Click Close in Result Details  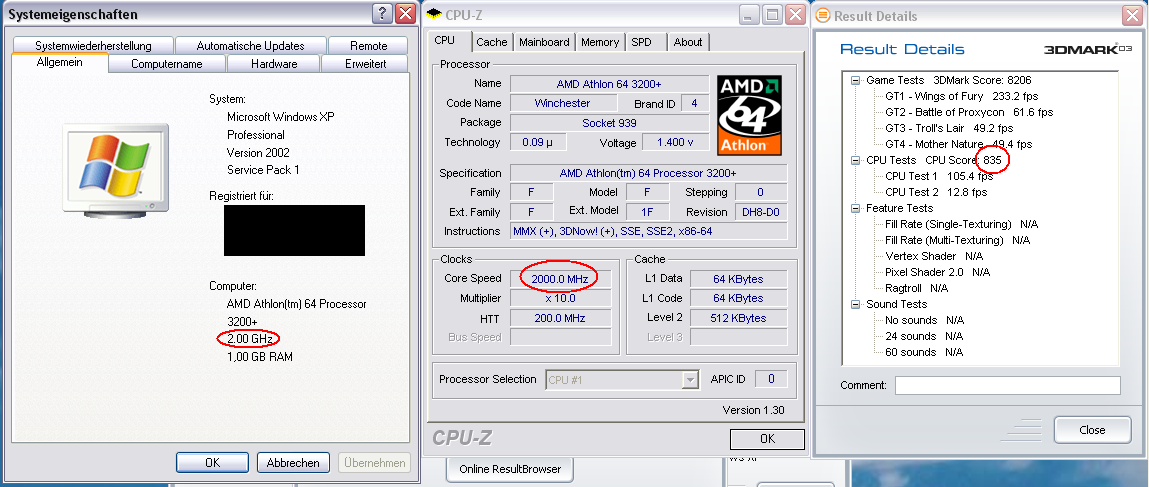(x=1092, y=430)
